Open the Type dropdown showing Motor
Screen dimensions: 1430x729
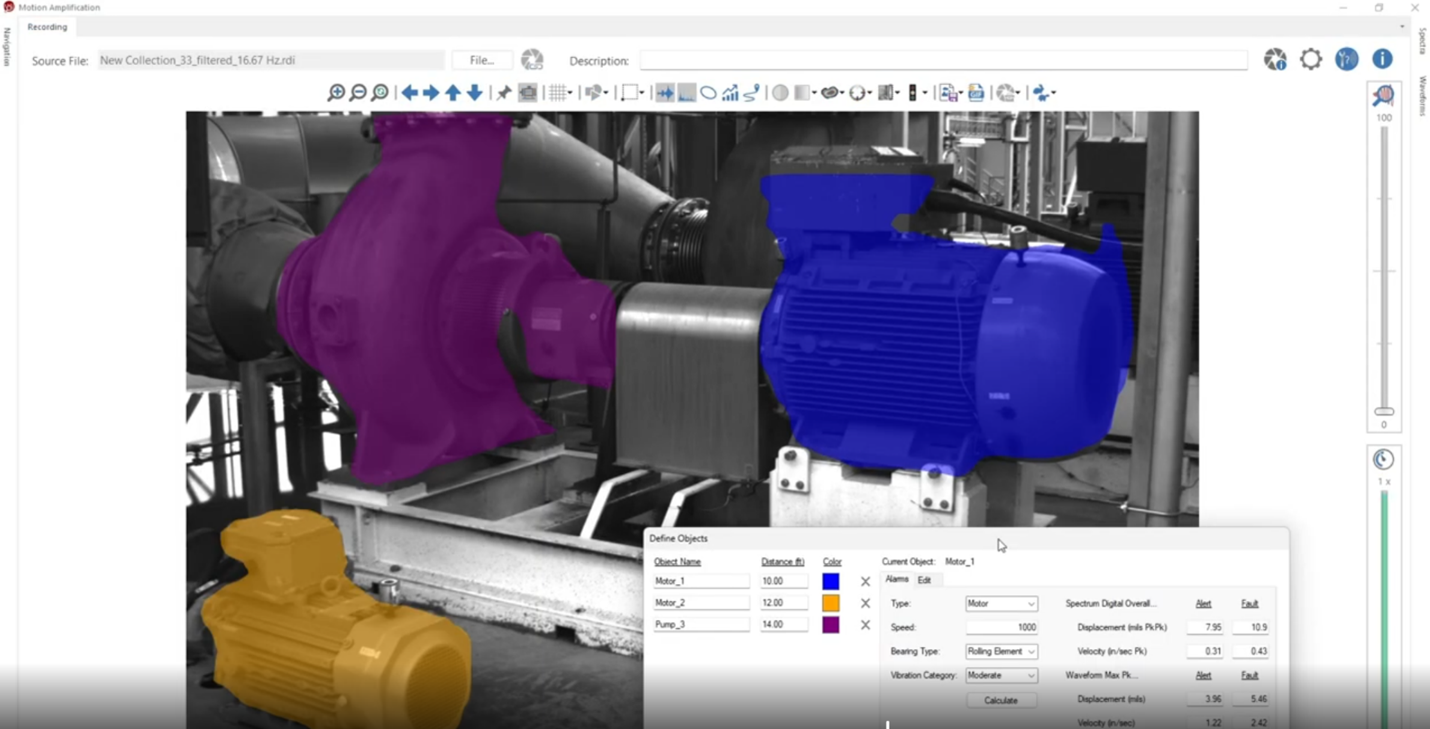coord(1001,604)
